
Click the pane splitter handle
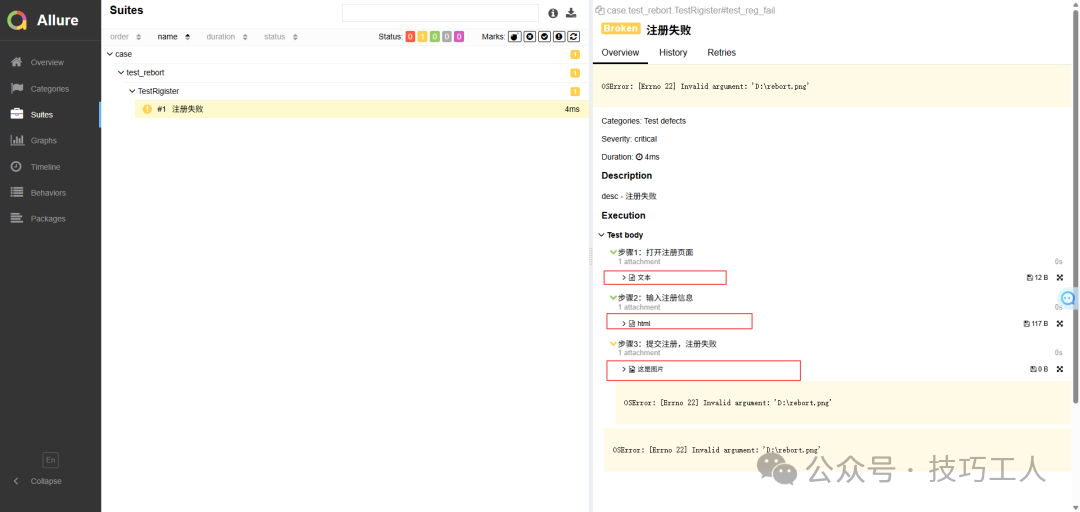click(590, 256)
